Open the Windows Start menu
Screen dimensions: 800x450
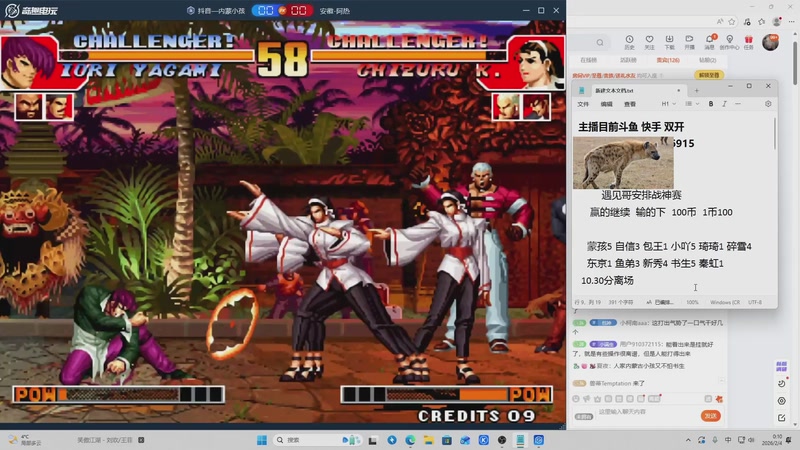(262, 440)
